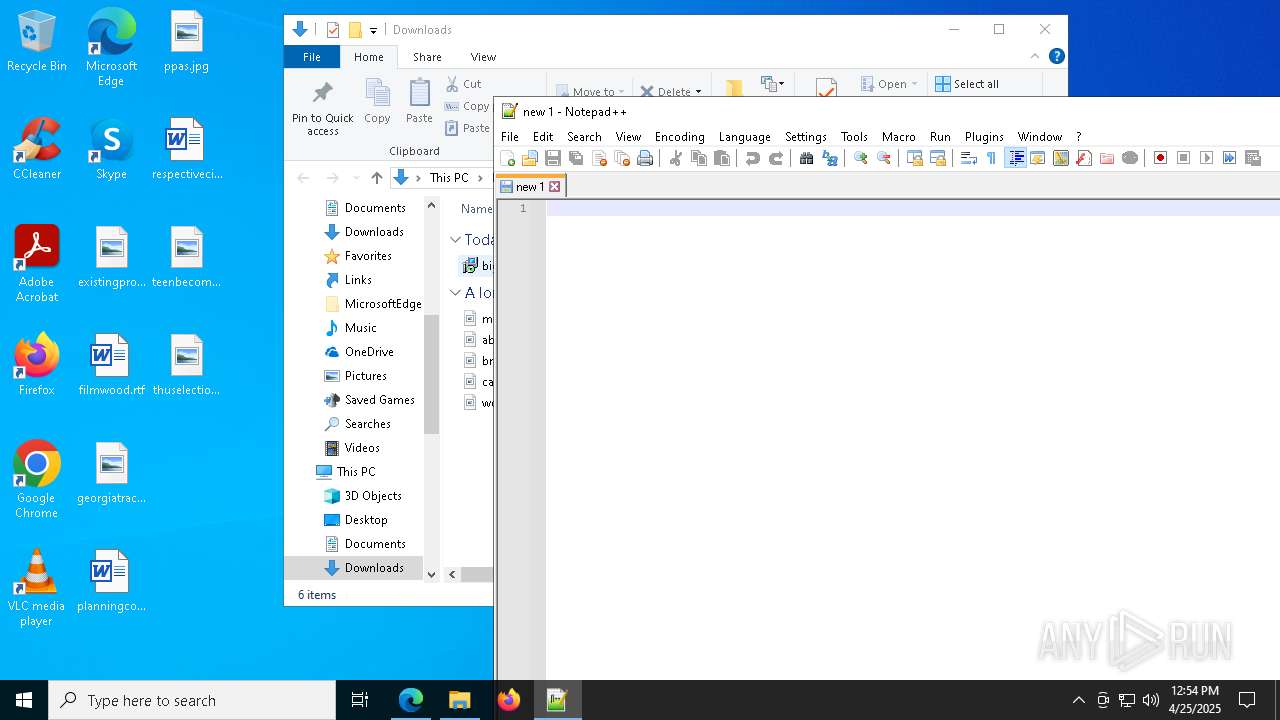The image size is (1280, 720).
Task: Open Quick Access Toolbar customize dropdown arrow
Action: 373,30
